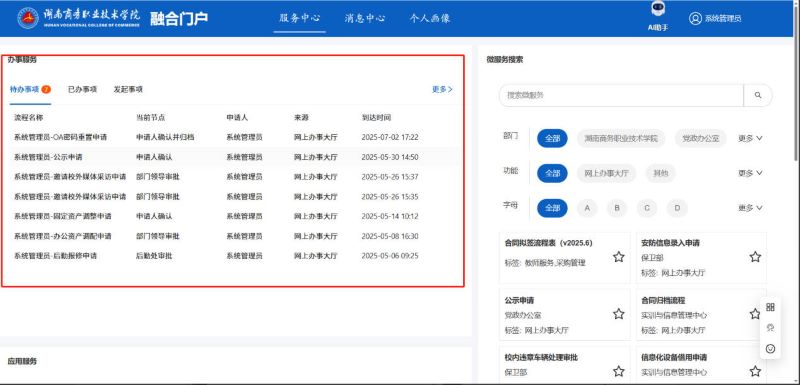Viewport: 800px width, 385px height.
Task: Star the 合同拟签流程表 service card
Action: point(618,257)
